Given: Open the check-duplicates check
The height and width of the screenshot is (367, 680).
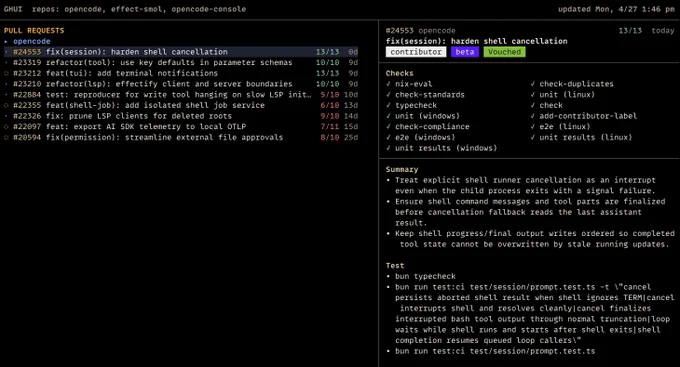Looking at the screenshot, I should [x=572, y=84].
